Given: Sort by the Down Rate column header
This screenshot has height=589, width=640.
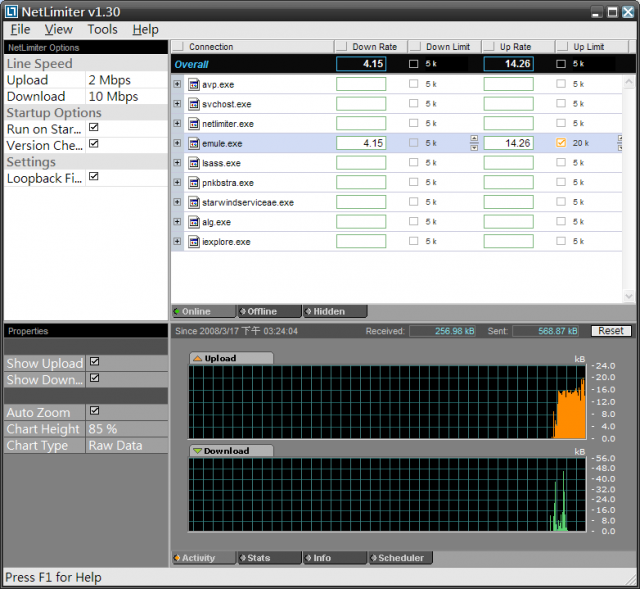Looking at the screenshot, I should coord(371,47).
